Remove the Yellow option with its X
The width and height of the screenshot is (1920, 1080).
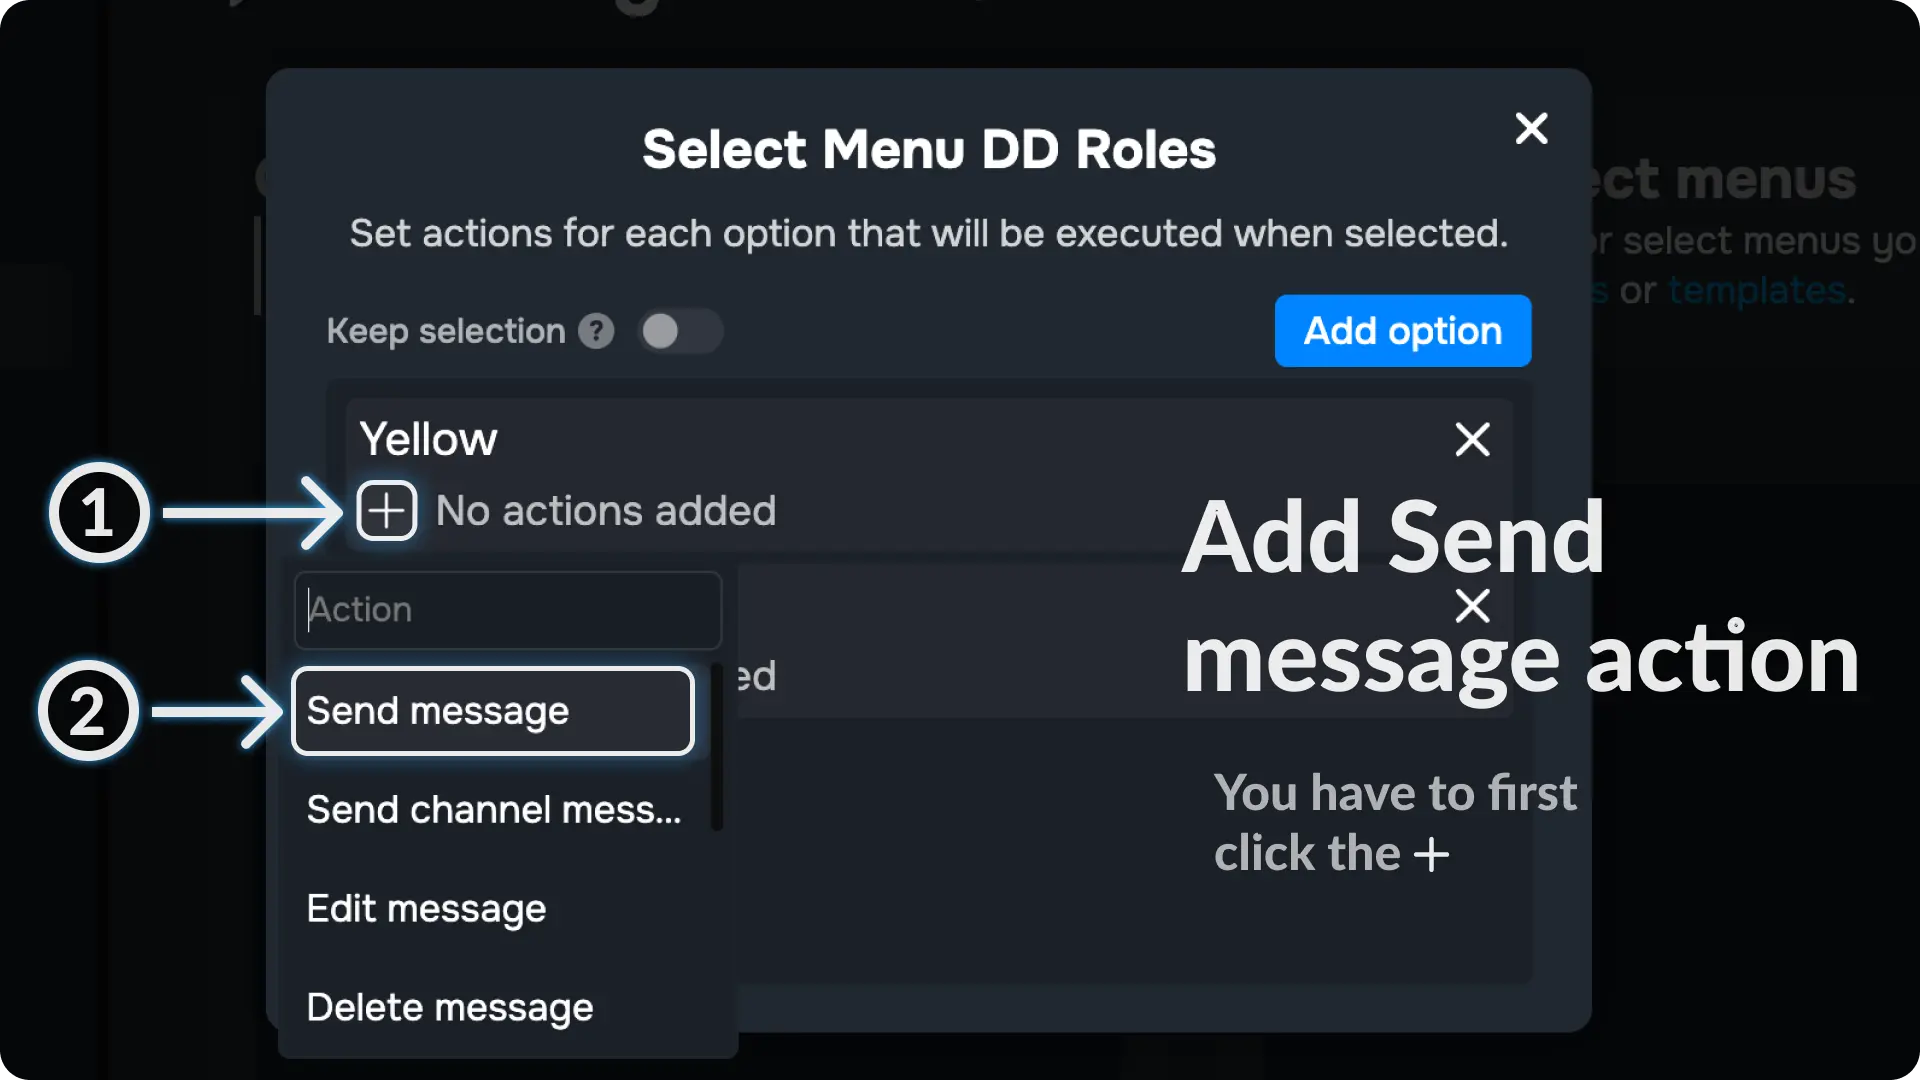point(1472,439)
